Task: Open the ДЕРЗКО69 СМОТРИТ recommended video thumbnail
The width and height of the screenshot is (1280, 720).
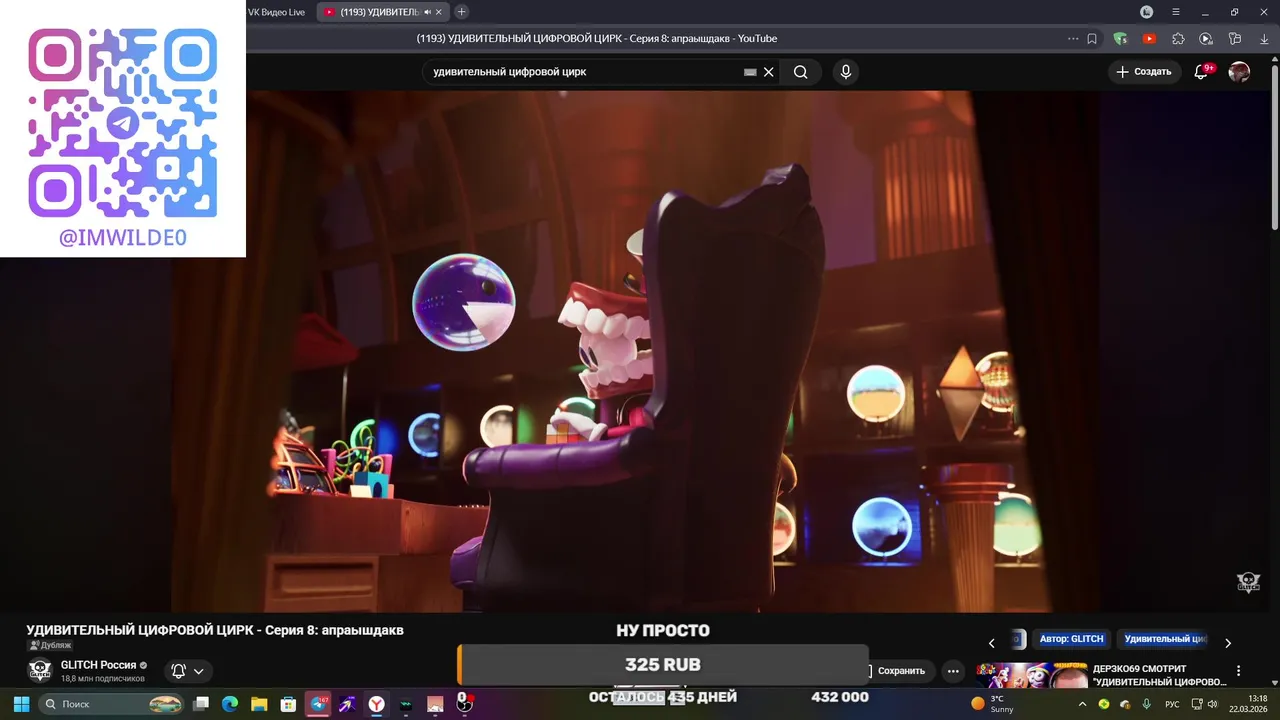Action: pos(1031,676)
